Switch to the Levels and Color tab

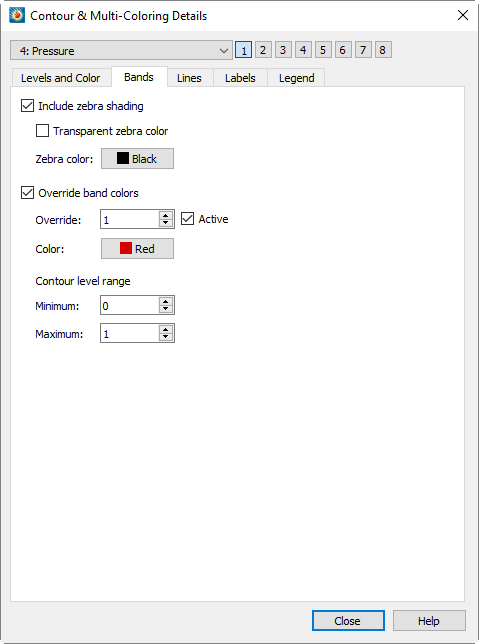[x=60, y=78]
